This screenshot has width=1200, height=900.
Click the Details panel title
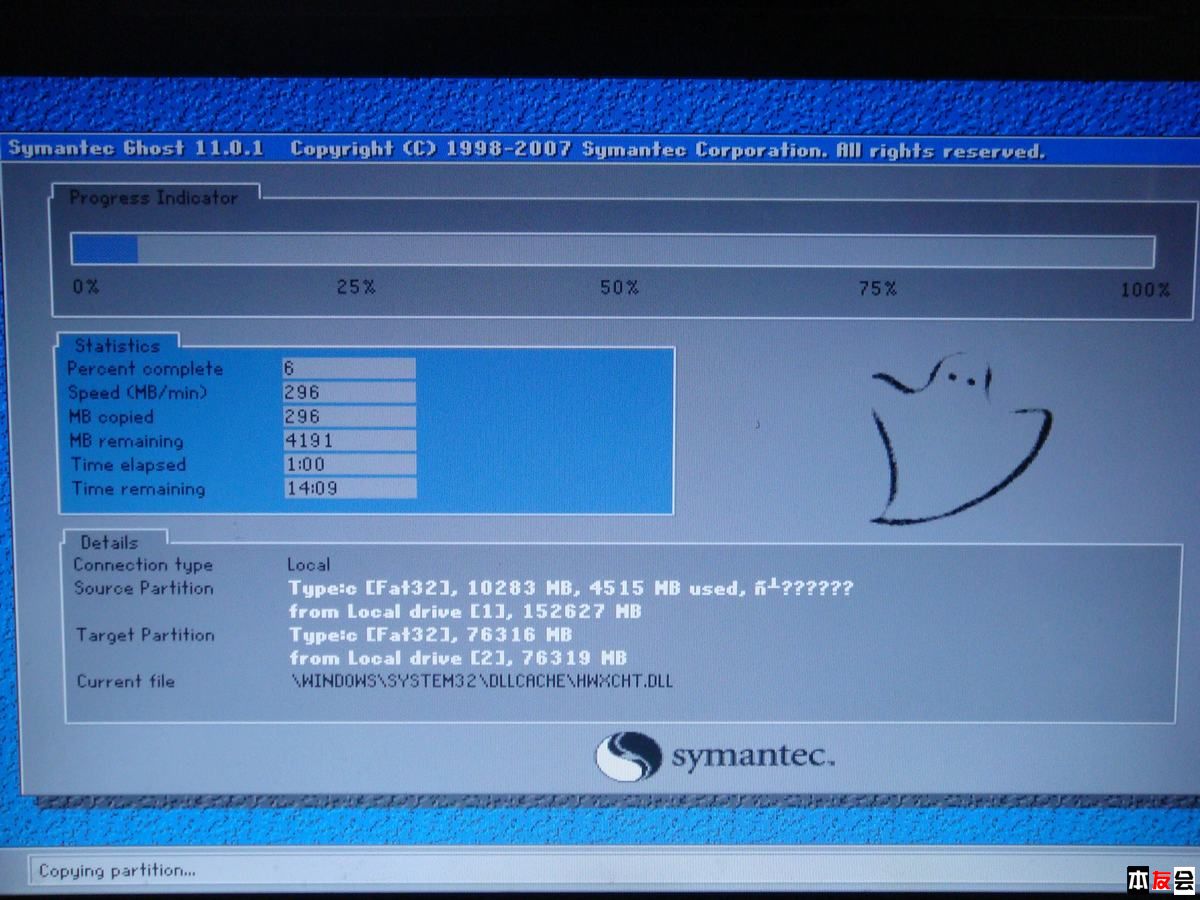tap(109, 543)
